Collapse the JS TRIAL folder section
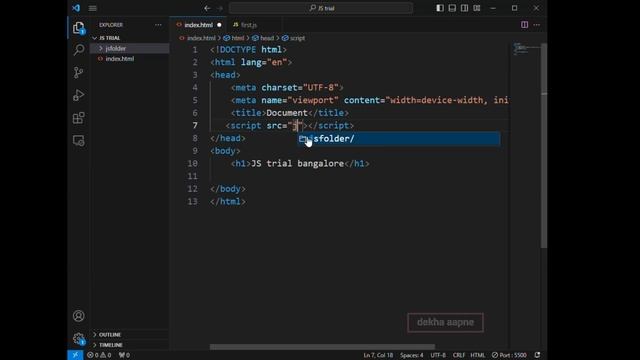Viewport: 640px width, 360px height. point(130,38)
